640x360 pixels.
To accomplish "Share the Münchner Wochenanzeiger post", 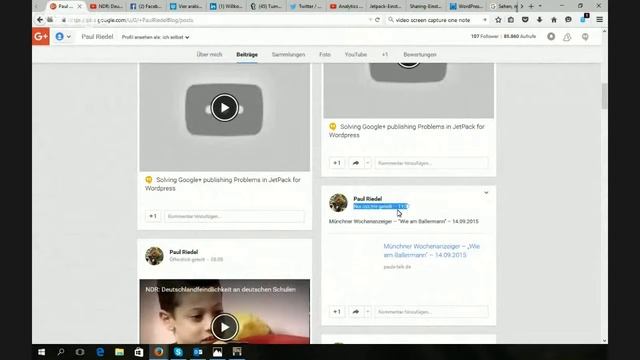I will pos(356,312).
